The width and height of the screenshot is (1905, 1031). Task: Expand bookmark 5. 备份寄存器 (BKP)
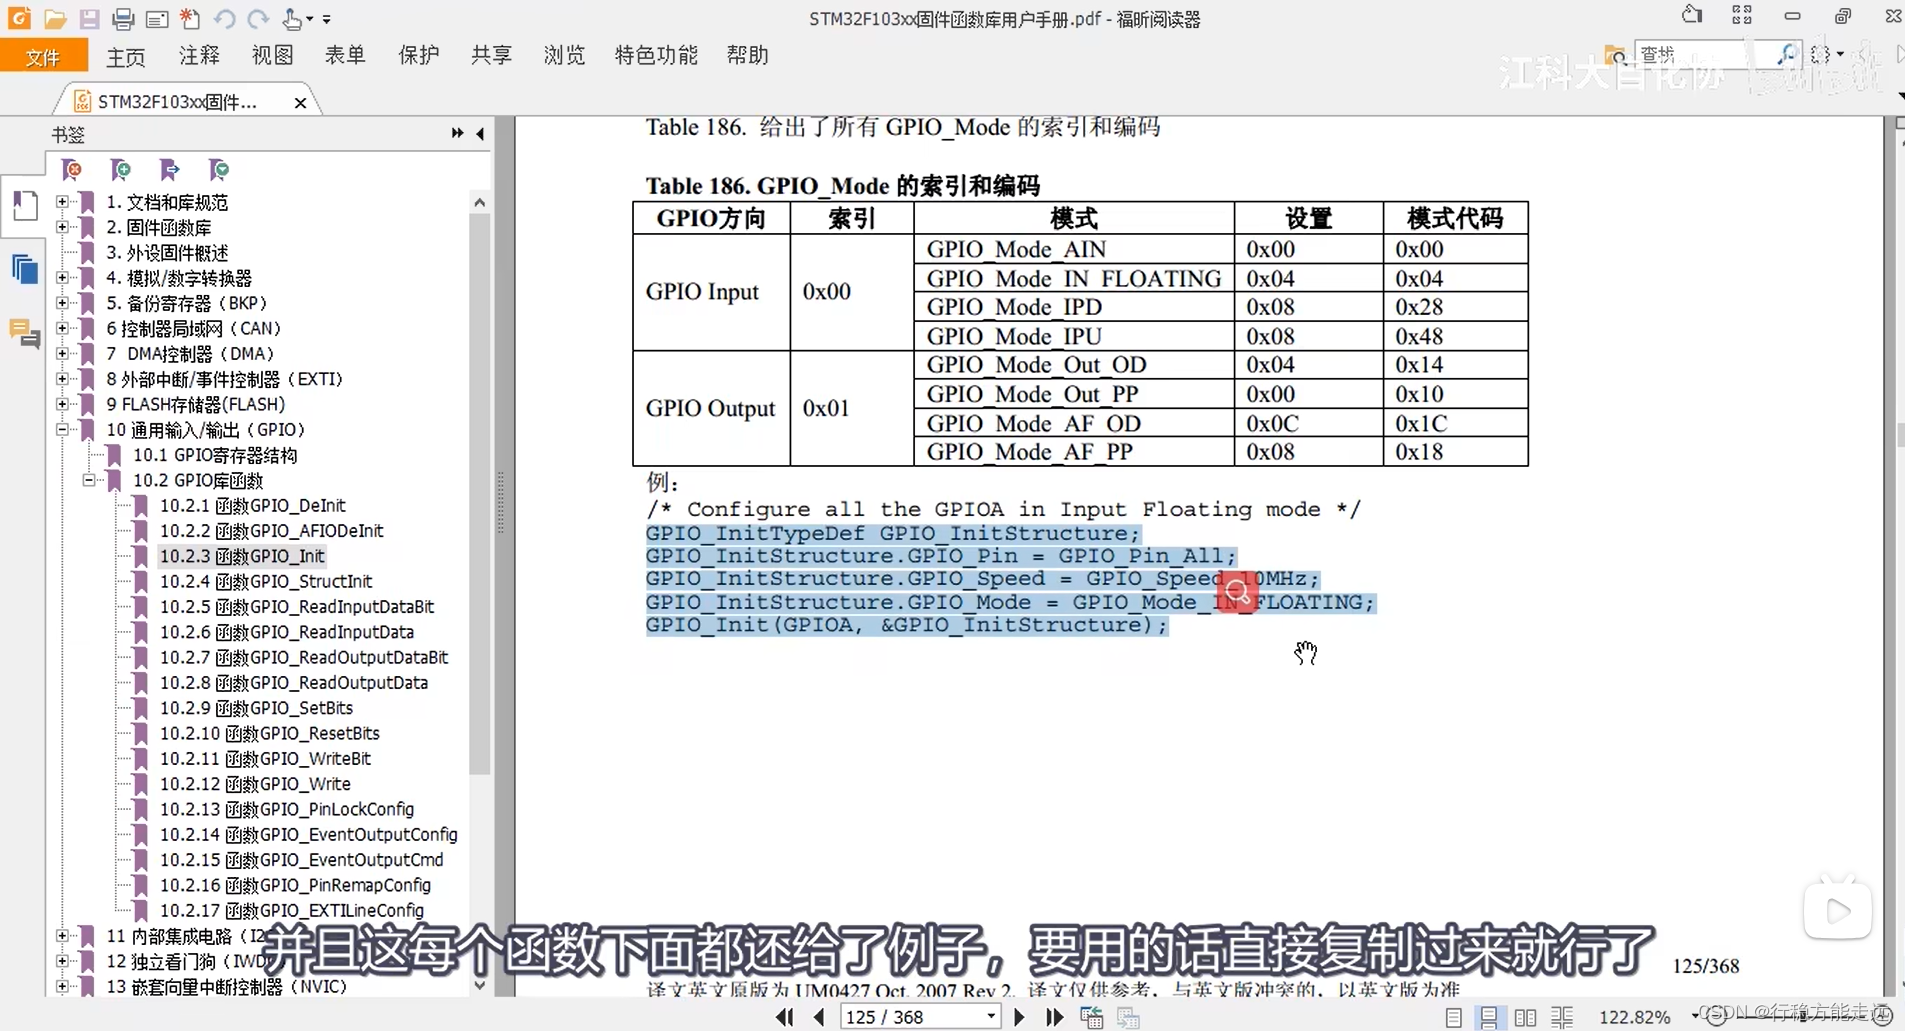(62, 303)
